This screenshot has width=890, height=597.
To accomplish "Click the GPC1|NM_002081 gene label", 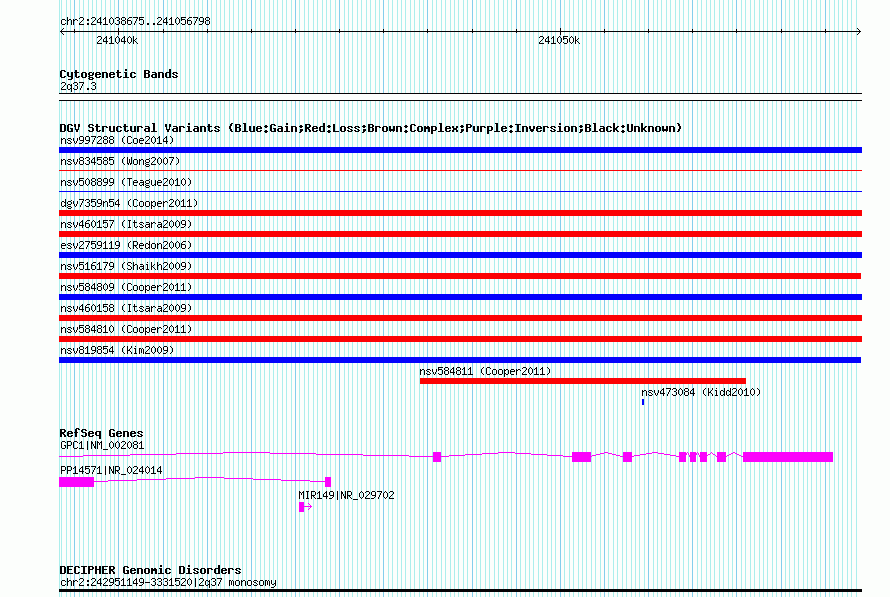I will click(x=102, y=445).
